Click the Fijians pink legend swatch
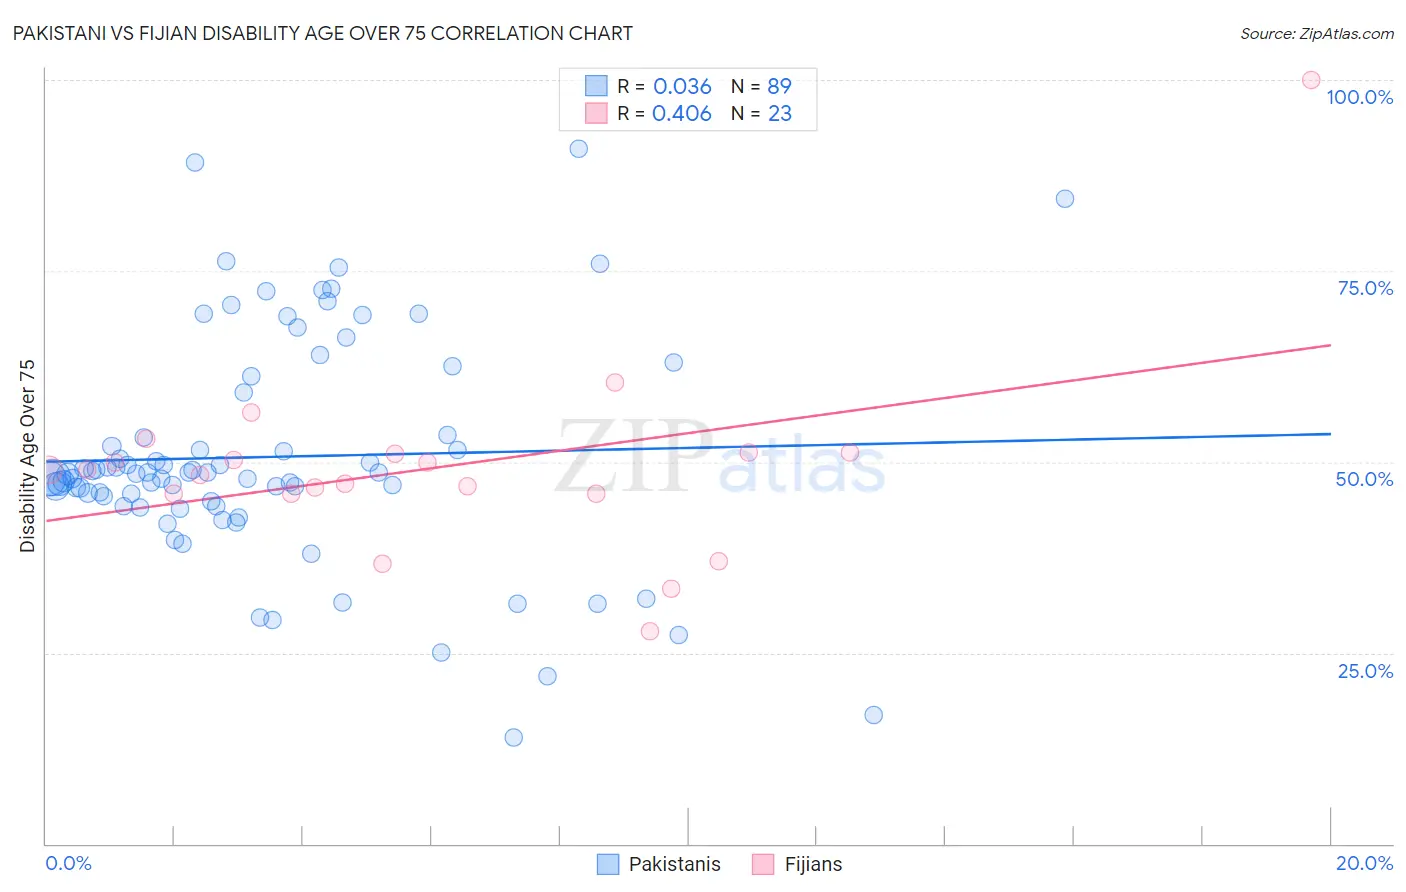 coord(764,864)
